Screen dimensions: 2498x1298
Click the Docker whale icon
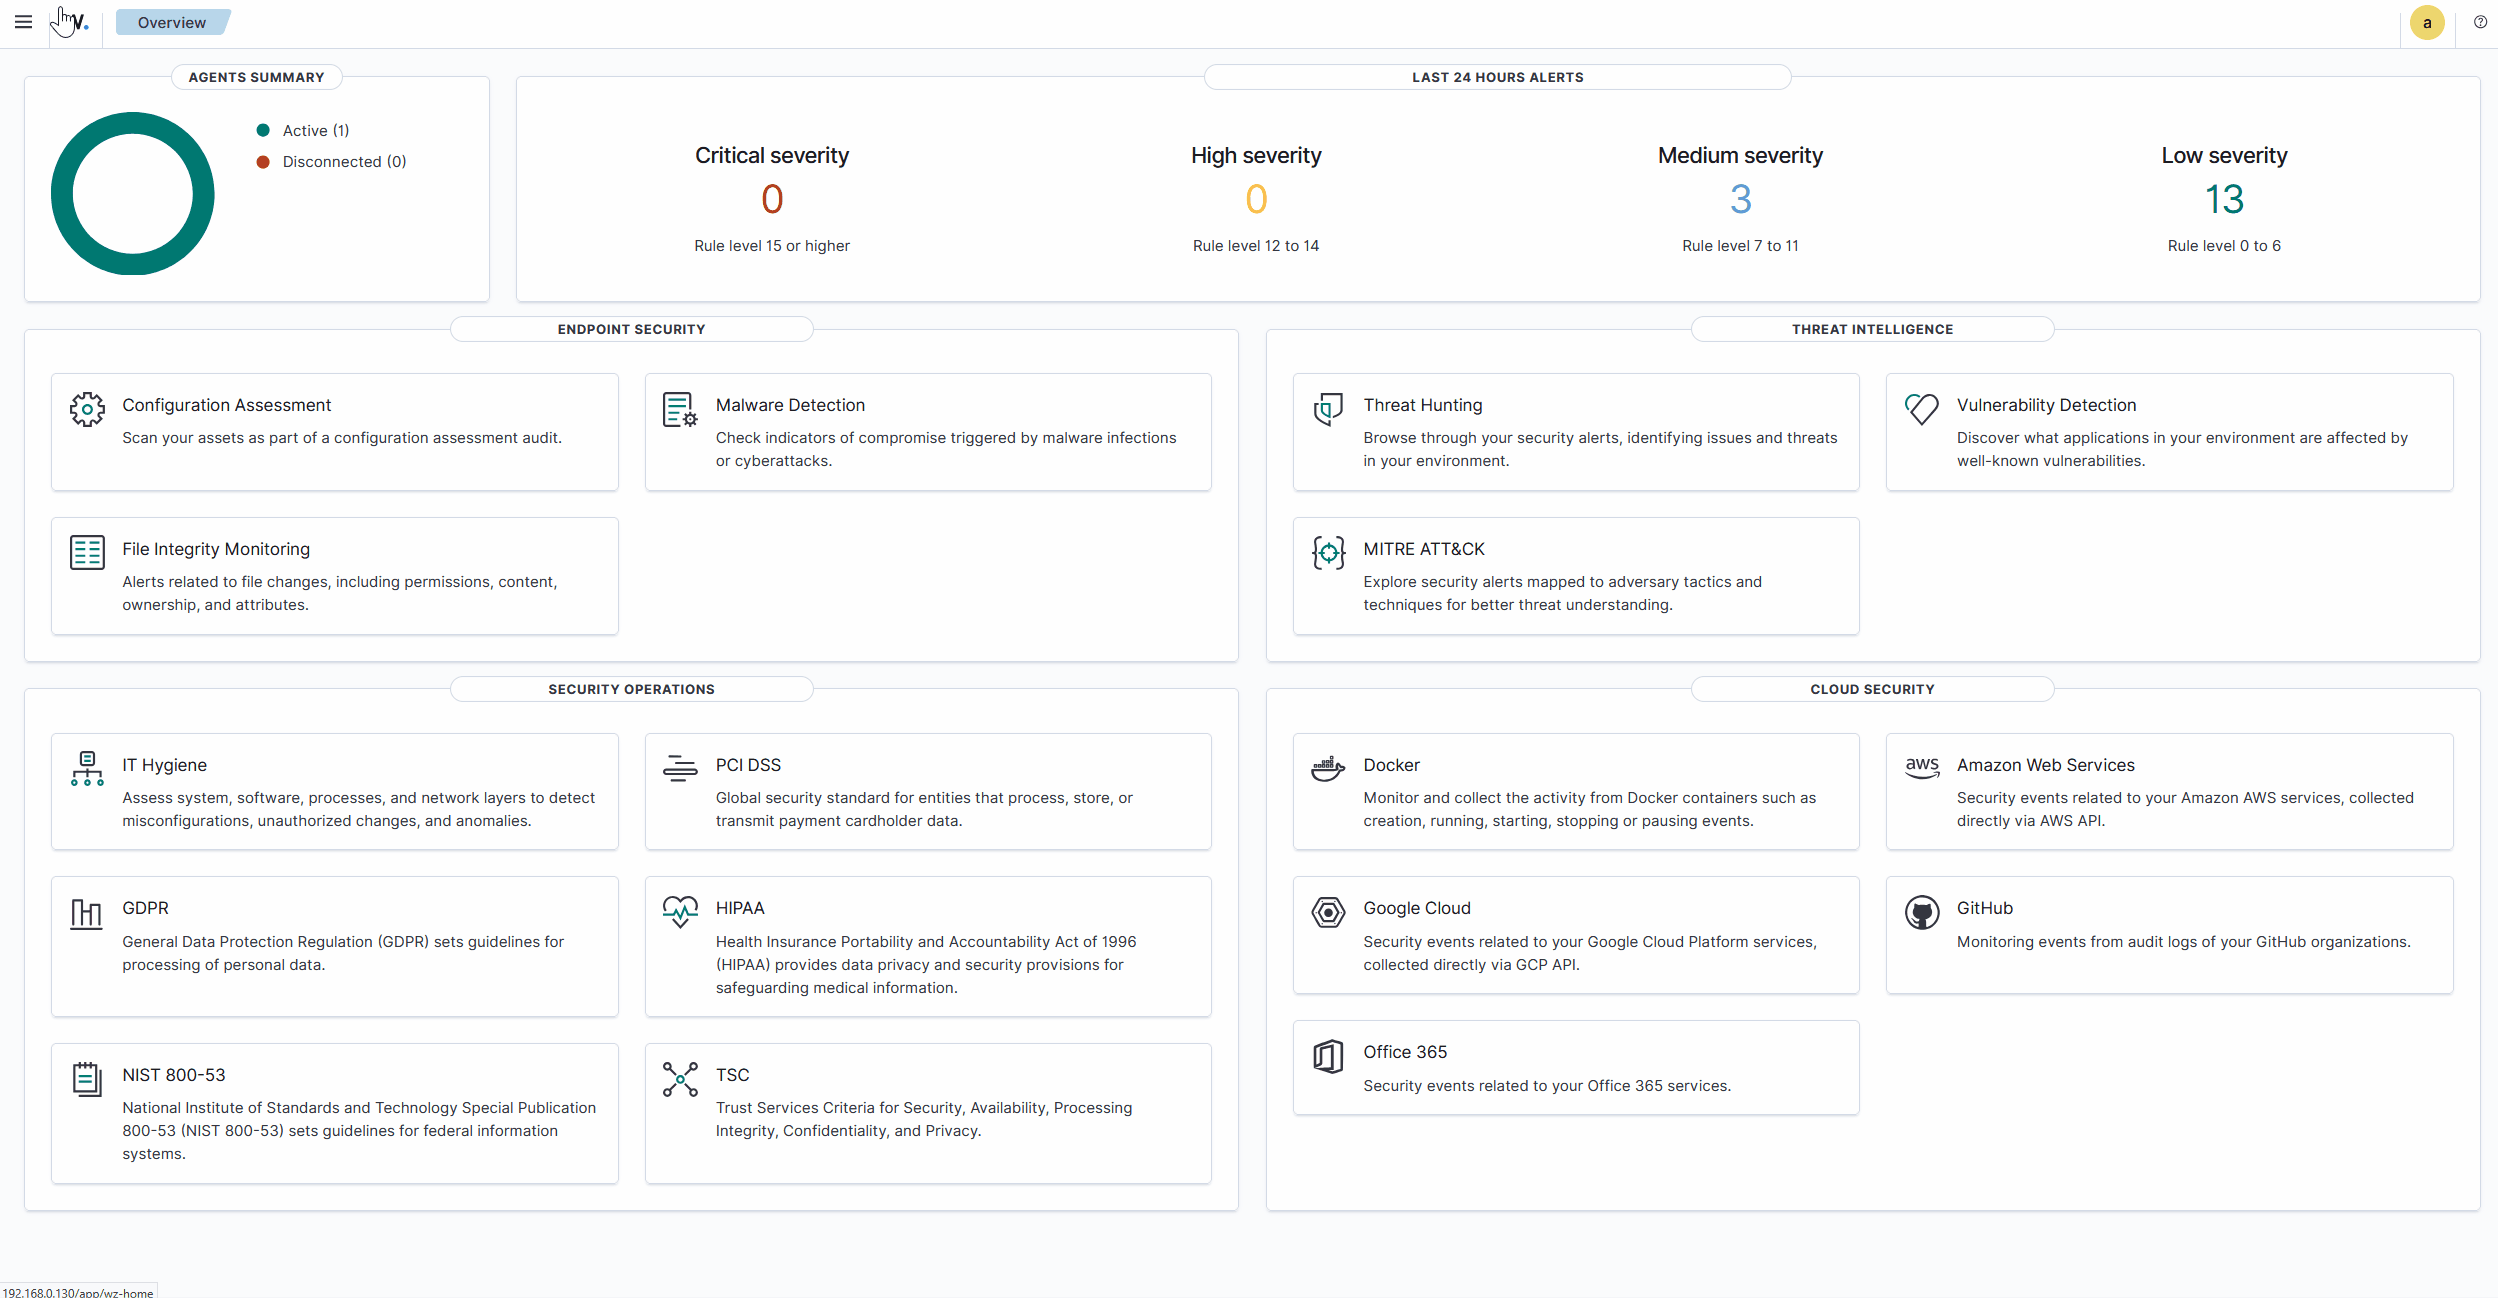pos(1328,768)
